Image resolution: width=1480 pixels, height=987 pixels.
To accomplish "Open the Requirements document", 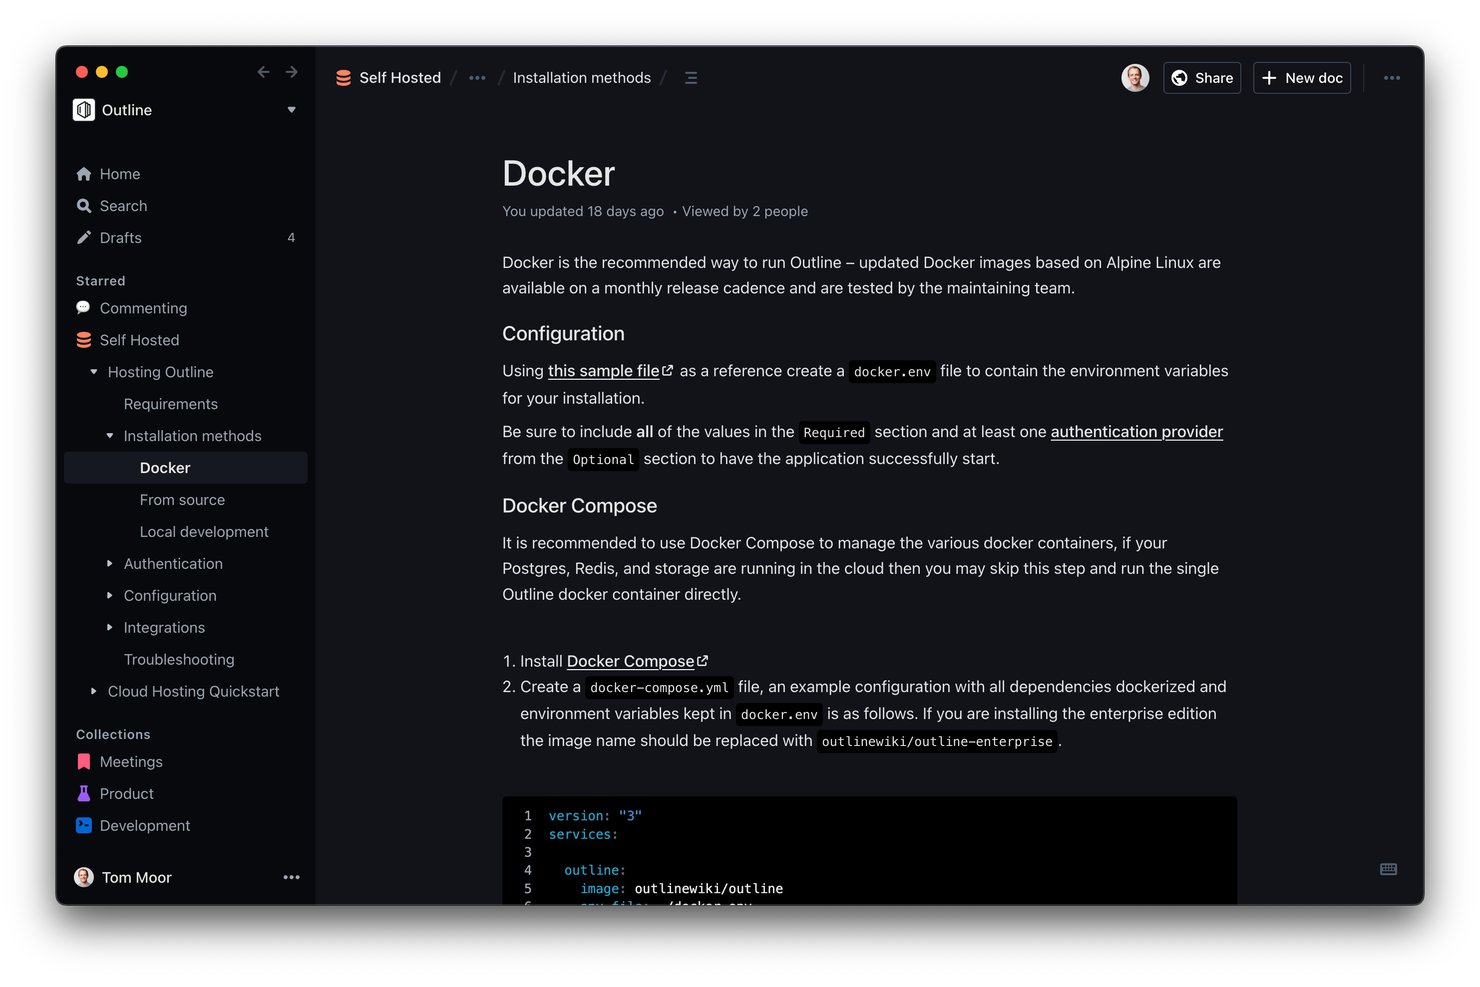I will (x=171, y=404).
